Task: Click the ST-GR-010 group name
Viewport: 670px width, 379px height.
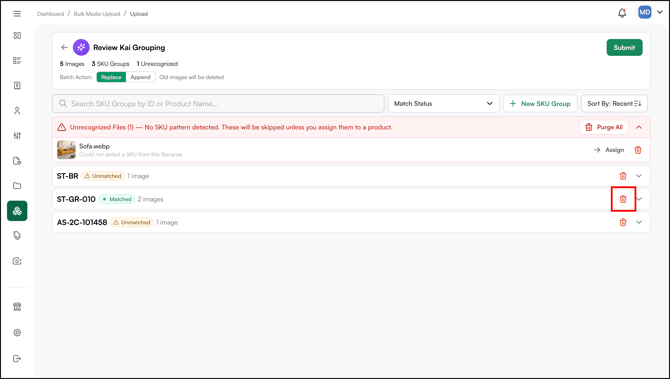Action: point(76,199)
